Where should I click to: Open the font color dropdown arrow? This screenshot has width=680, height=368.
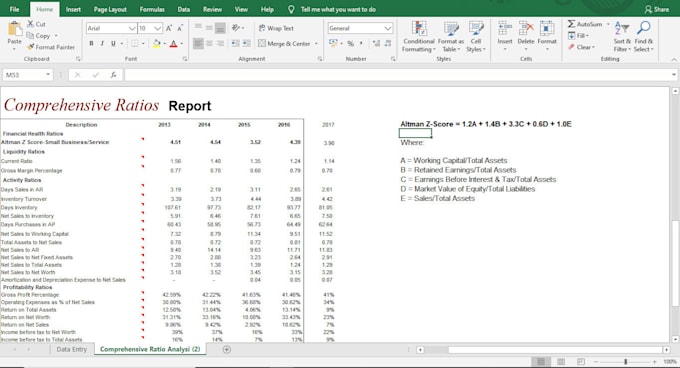tap(181, 44)
